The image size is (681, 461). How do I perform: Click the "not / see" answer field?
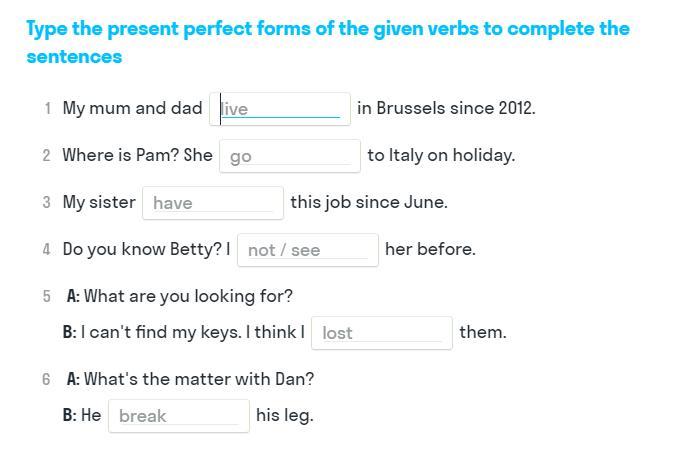click(307, 250)
